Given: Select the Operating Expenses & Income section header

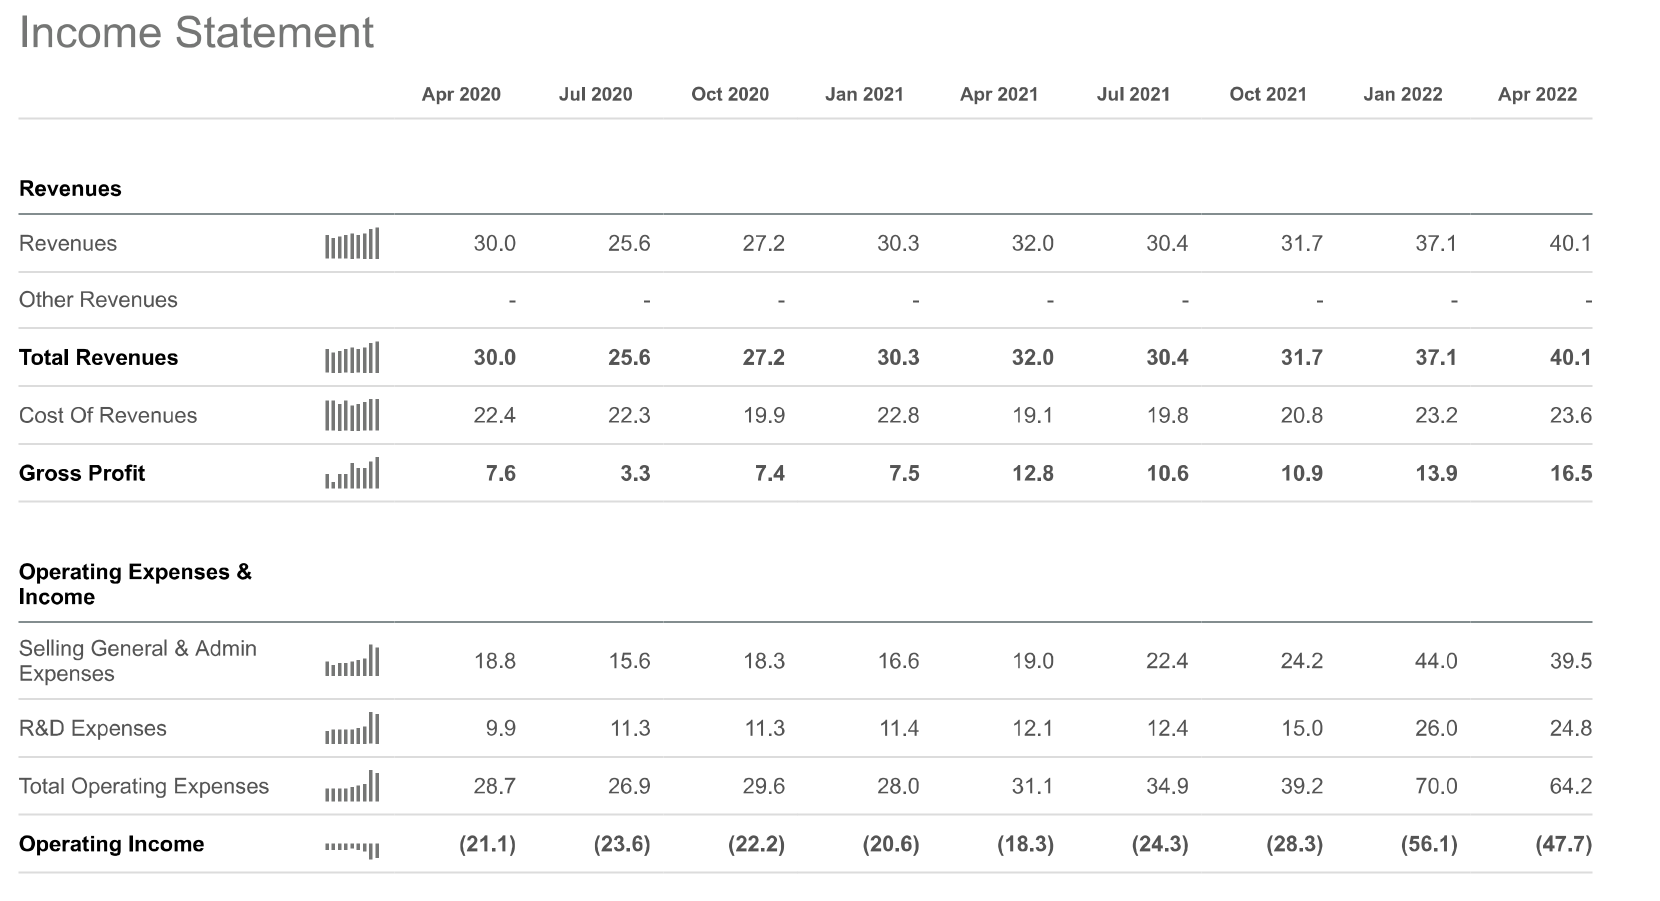Looking at the screenshot, I should [x=135, y=584].
